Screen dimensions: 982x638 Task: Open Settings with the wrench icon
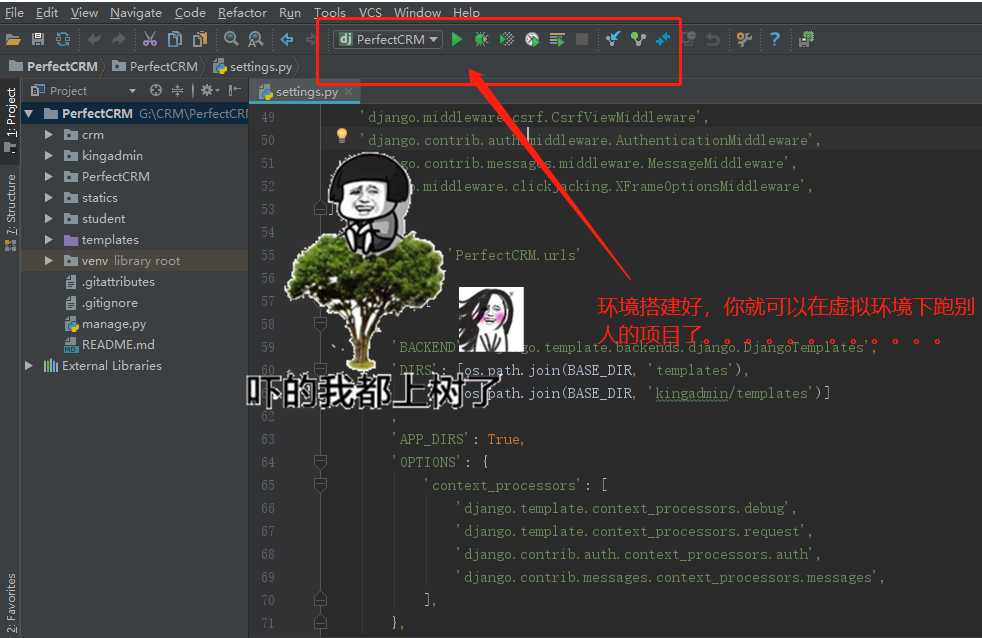(744, 39)
